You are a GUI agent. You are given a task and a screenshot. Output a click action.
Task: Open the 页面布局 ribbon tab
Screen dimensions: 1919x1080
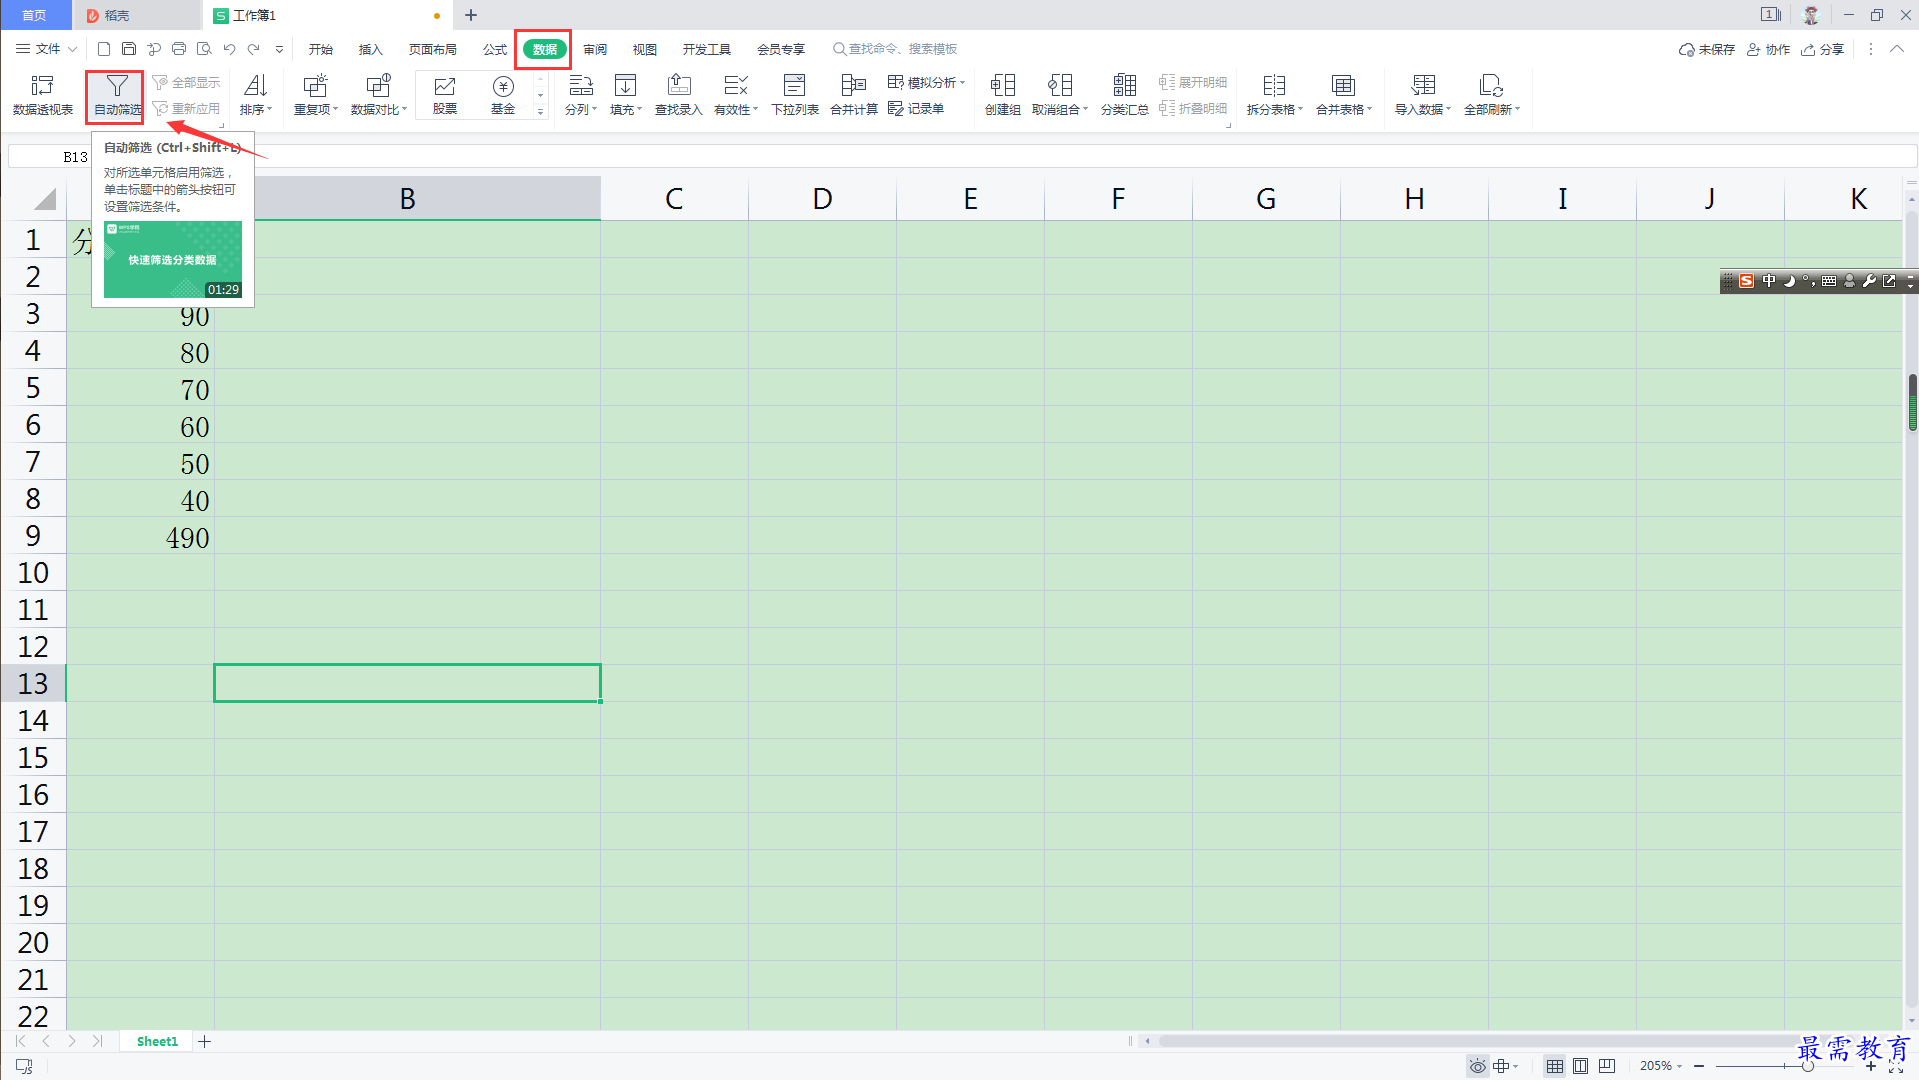(432, 49)
